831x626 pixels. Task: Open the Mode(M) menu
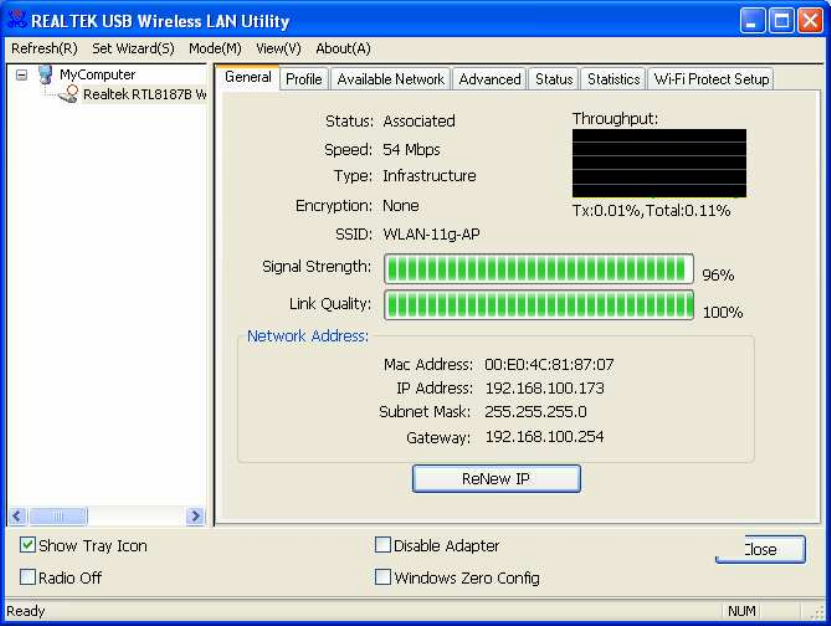215,49
